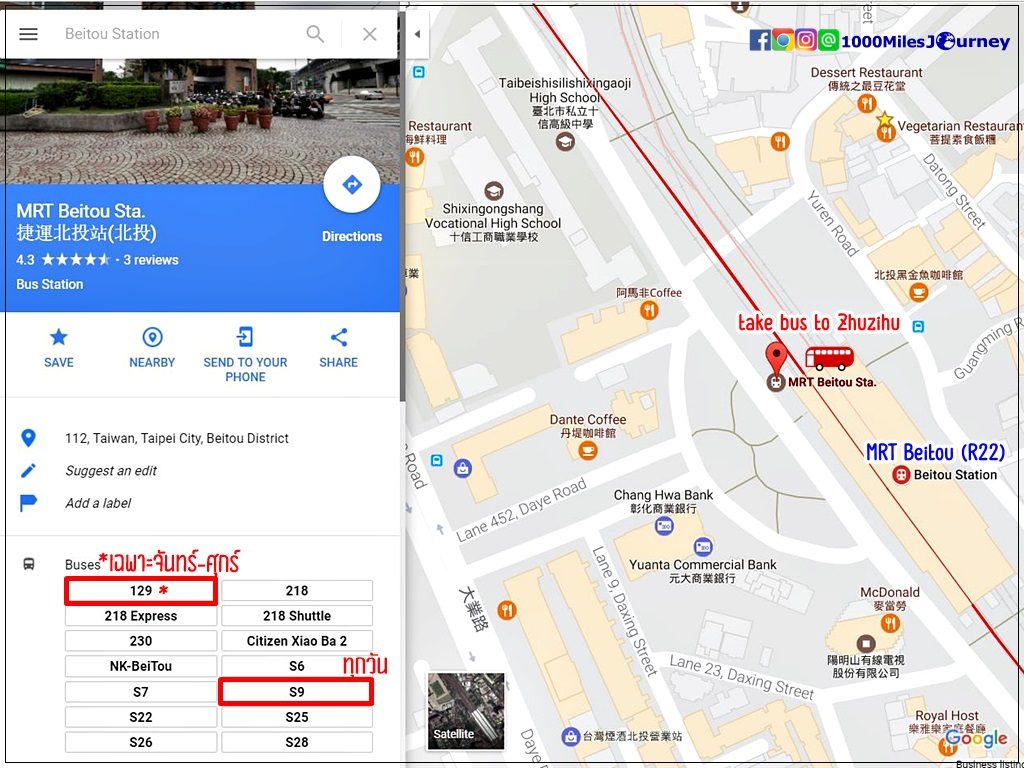
Task: Click the Facebook icon in header
Action: coord(760,40)
